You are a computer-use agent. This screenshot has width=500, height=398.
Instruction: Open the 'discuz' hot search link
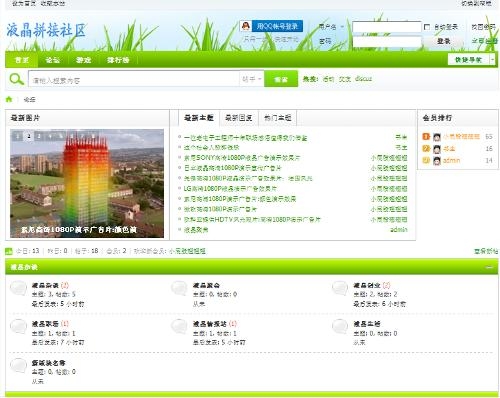(x=363, y=79)
